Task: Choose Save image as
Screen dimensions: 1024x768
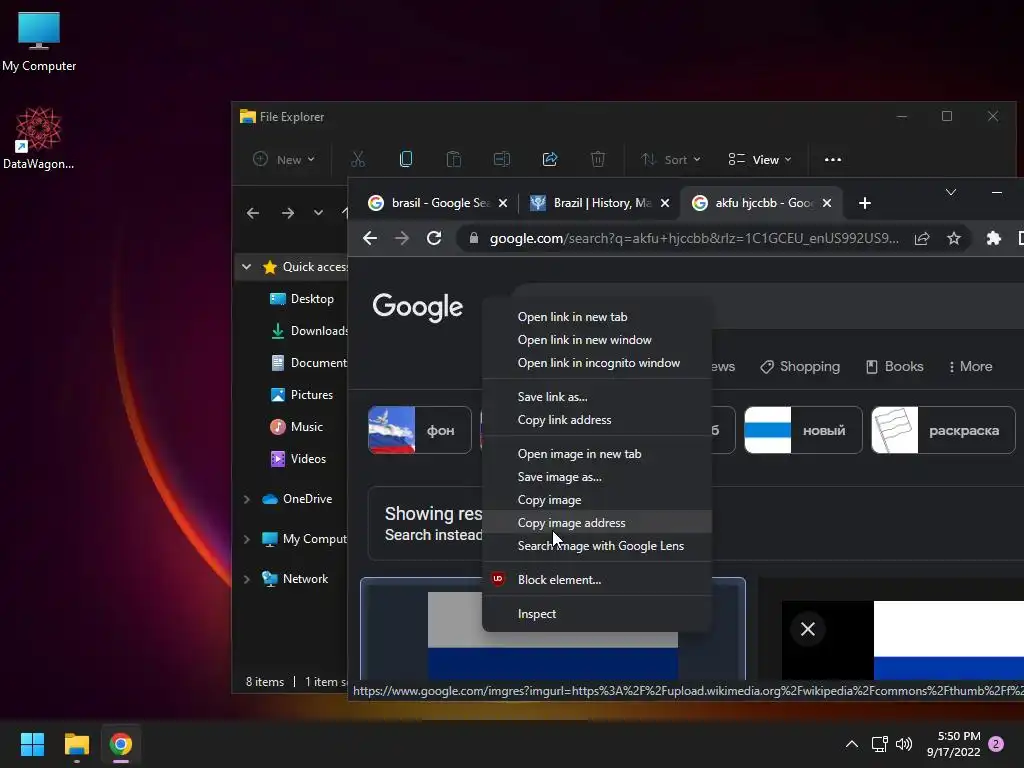Action: pos(597,477)
